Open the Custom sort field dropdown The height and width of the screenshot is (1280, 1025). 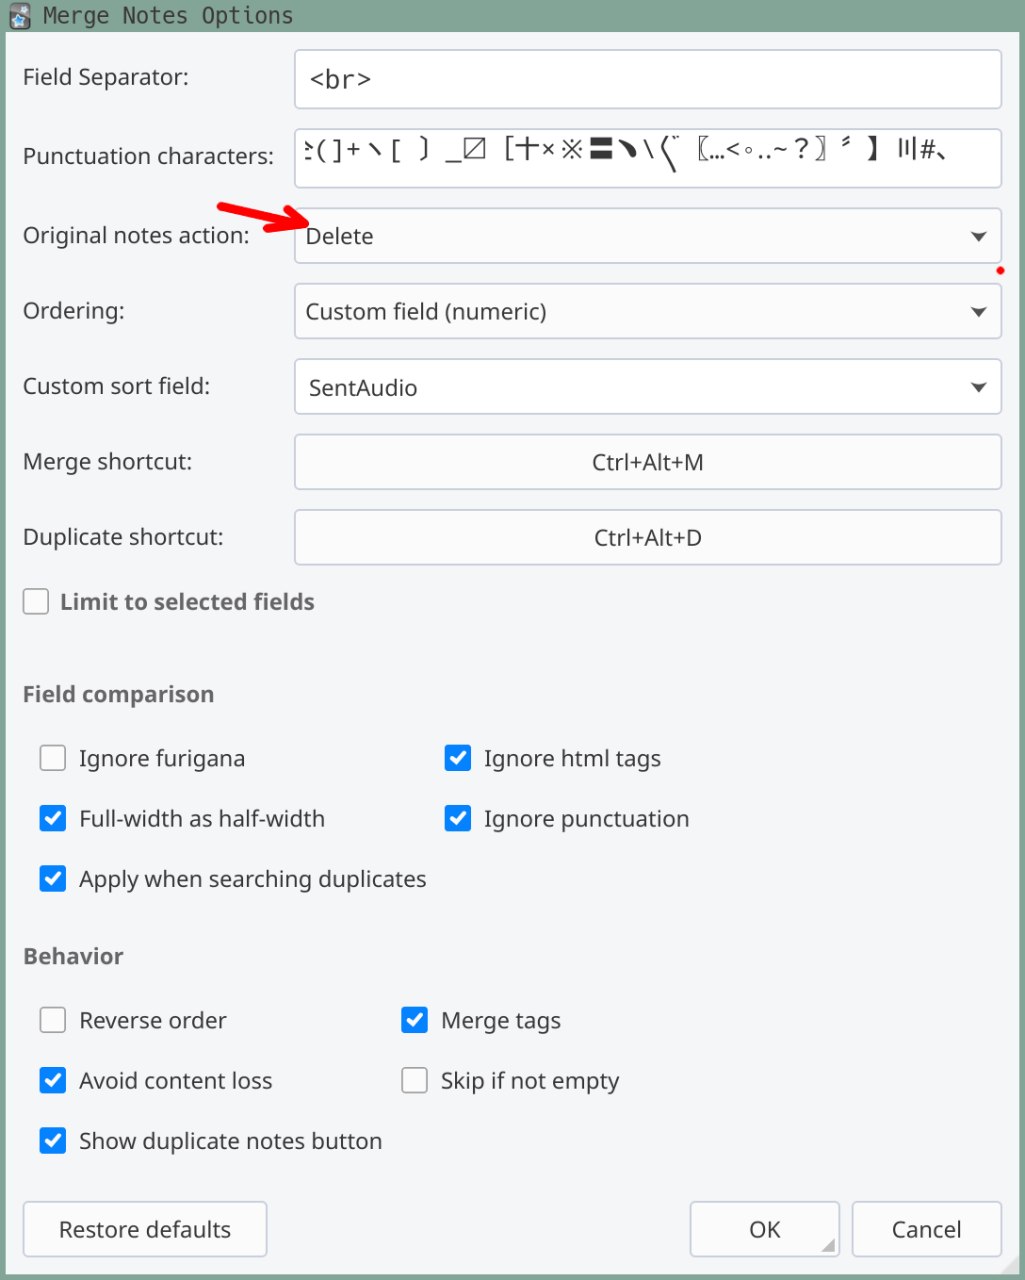(x=648, y=387)
